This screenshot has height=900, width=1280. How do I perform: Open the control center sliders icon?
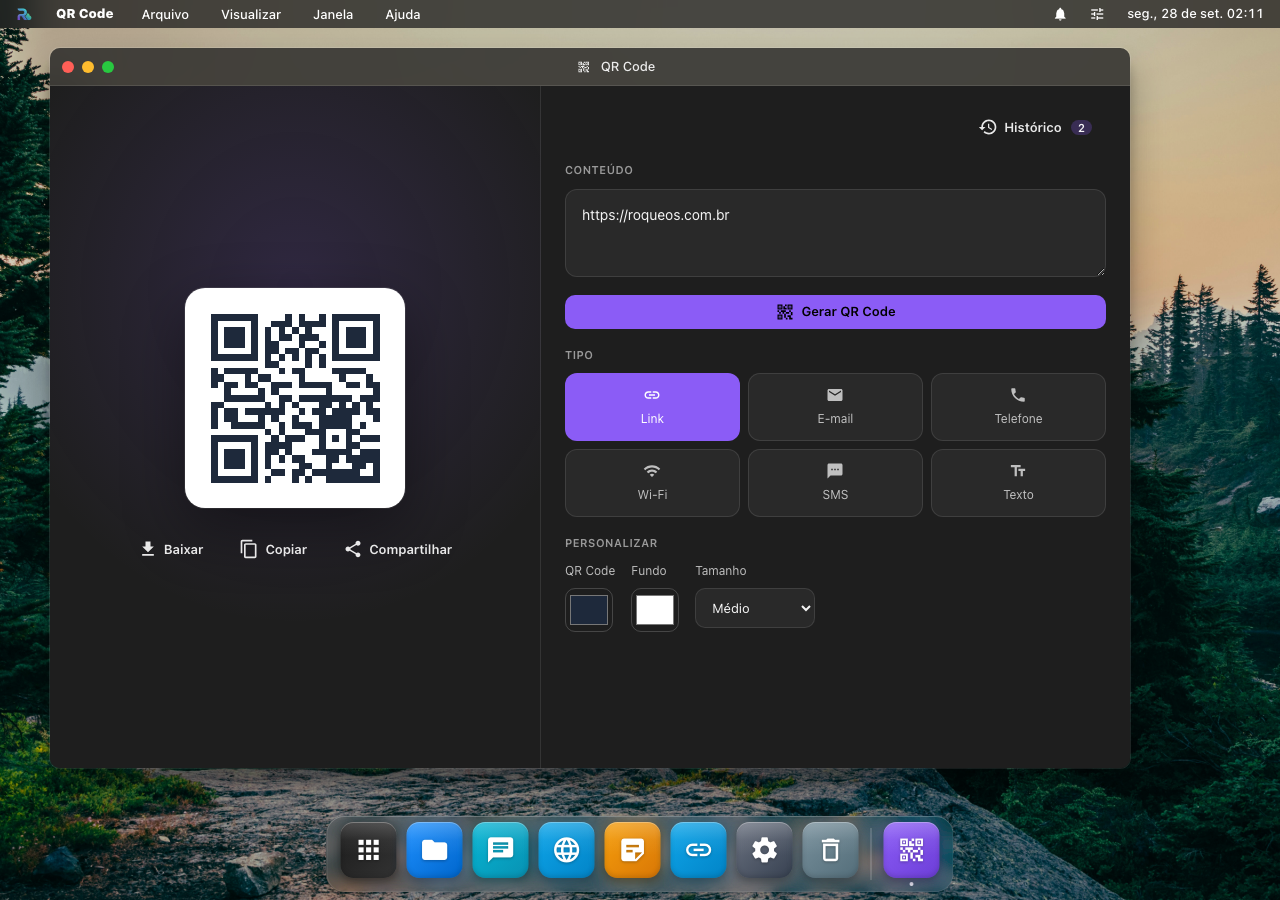pos(1097,14)
